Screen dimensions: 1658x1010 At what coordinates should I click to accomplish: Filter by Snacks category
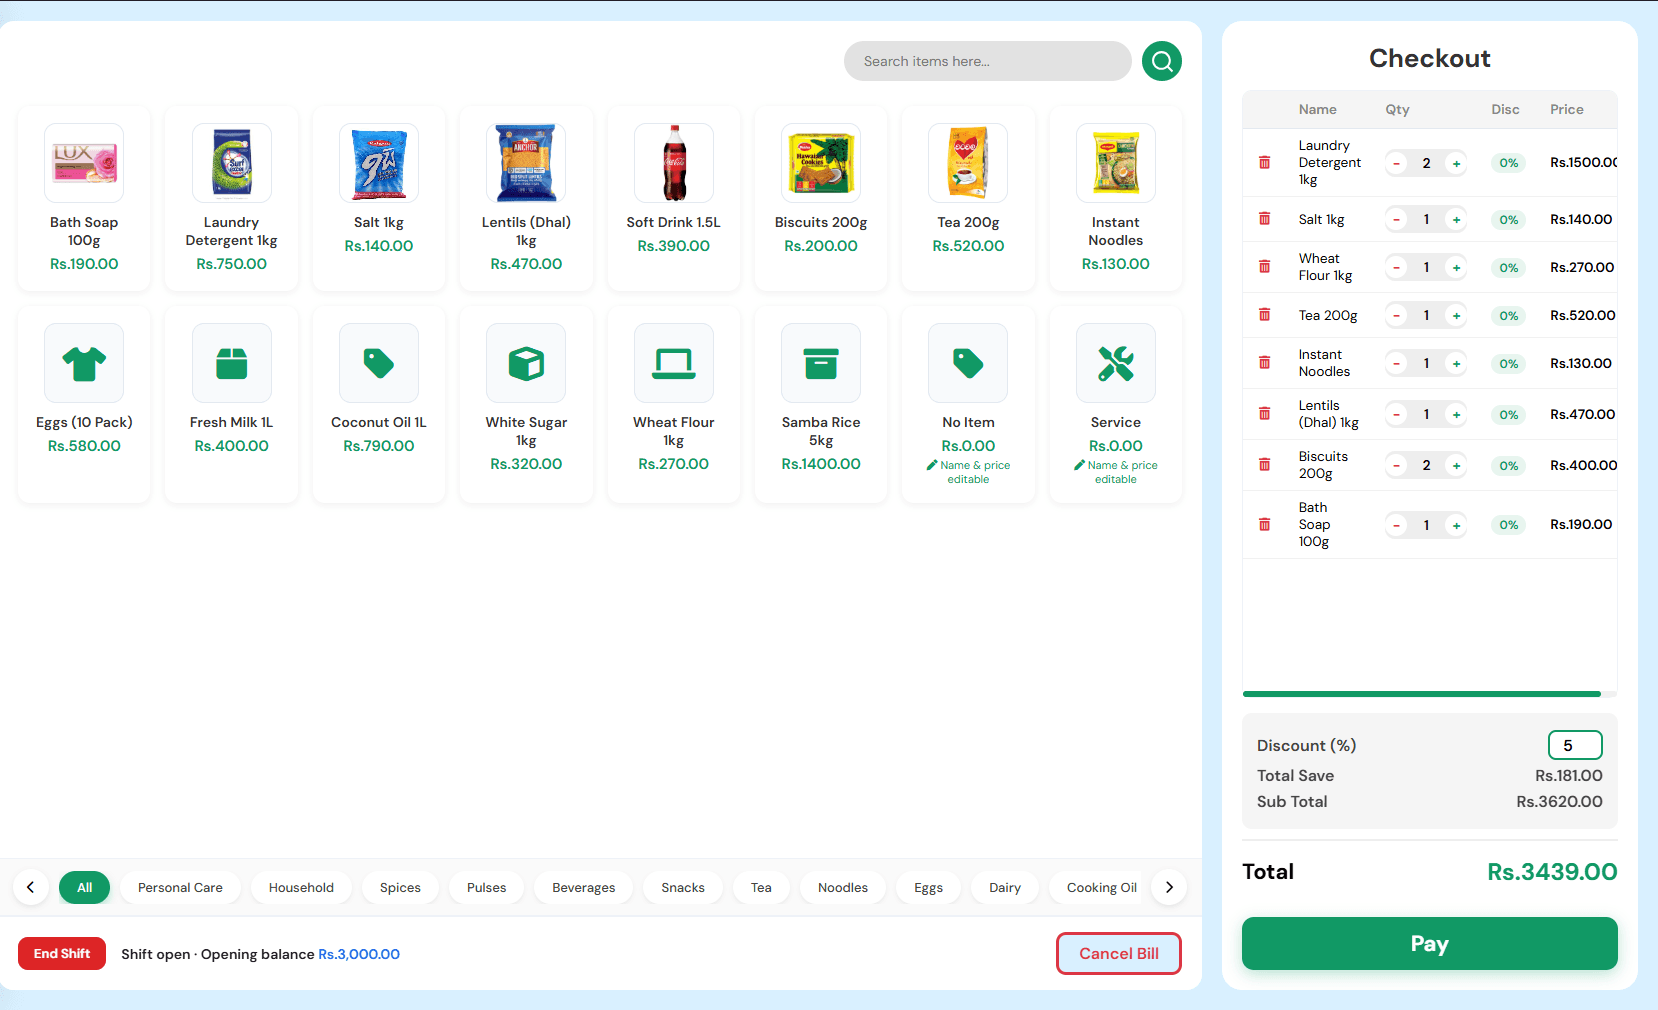(x=683, y=887)
